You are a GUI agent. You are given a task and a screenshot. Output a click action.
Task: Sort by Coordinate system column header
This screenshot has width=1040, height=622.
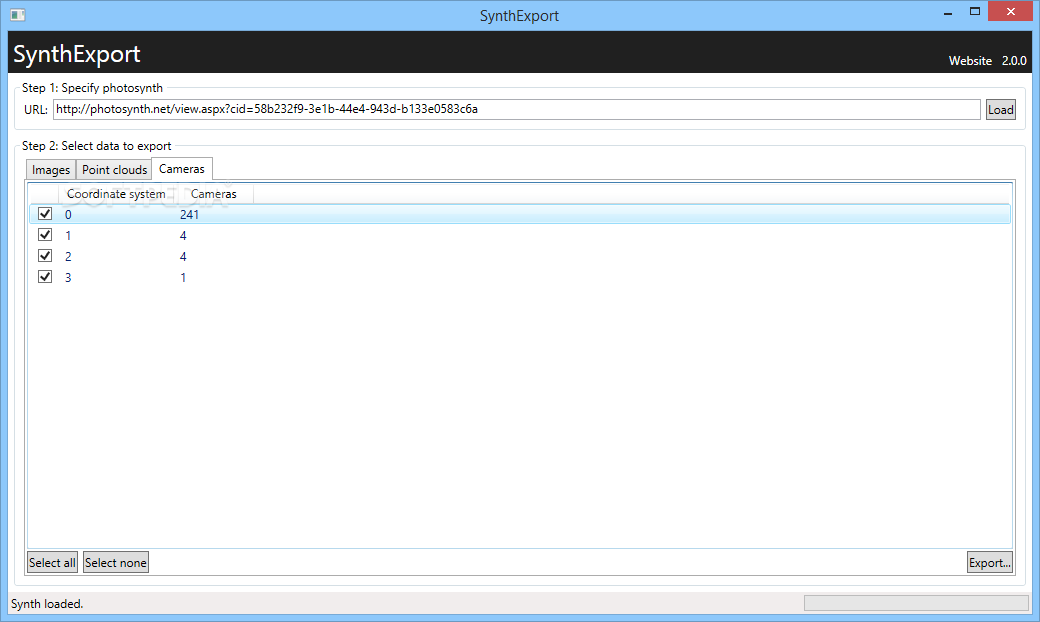coord(116,194)
